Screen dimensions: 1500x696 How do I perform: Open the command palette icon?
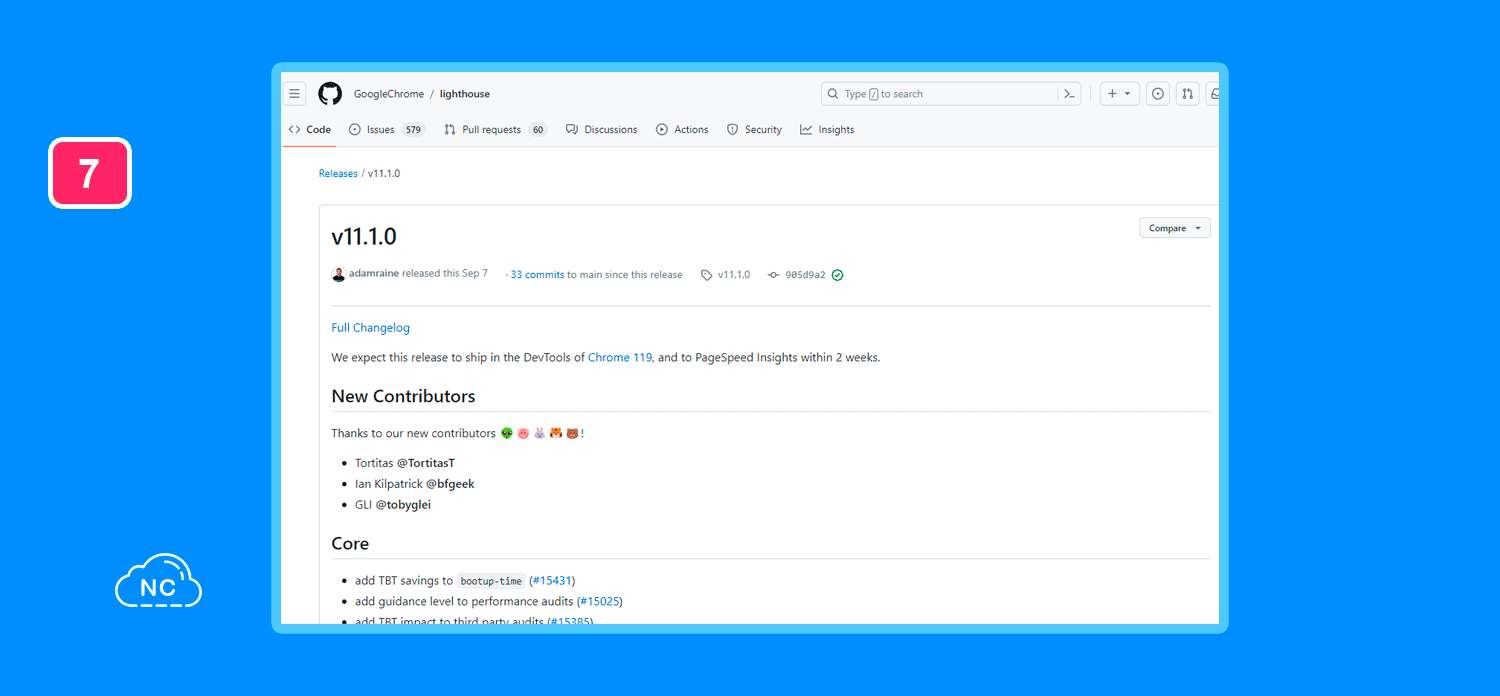pyautogui.click(x=1069, y=94)
